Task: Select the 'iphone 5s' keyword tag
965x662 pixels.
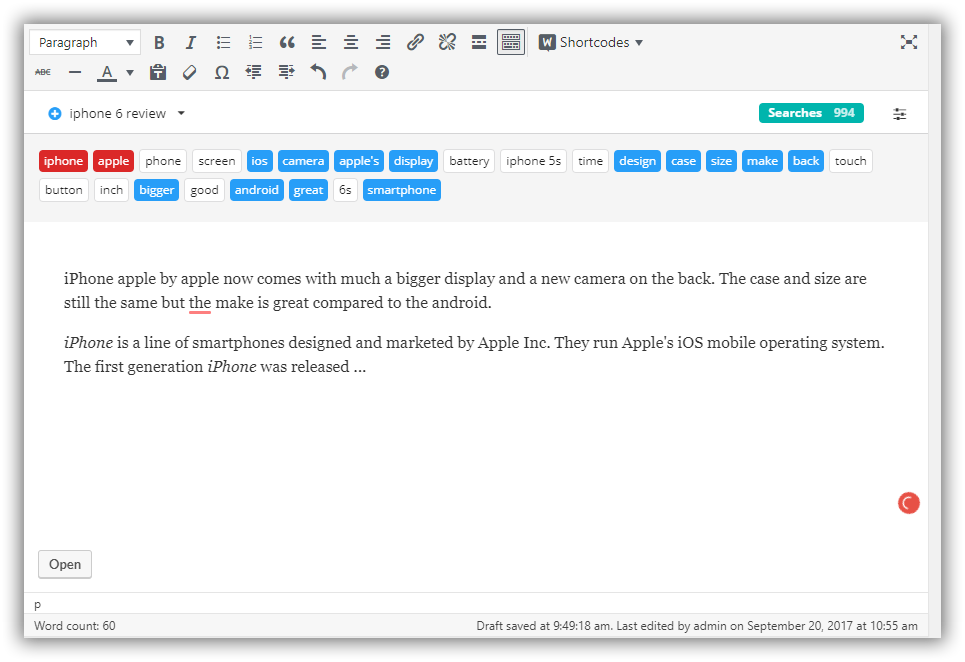Action: 534,161
